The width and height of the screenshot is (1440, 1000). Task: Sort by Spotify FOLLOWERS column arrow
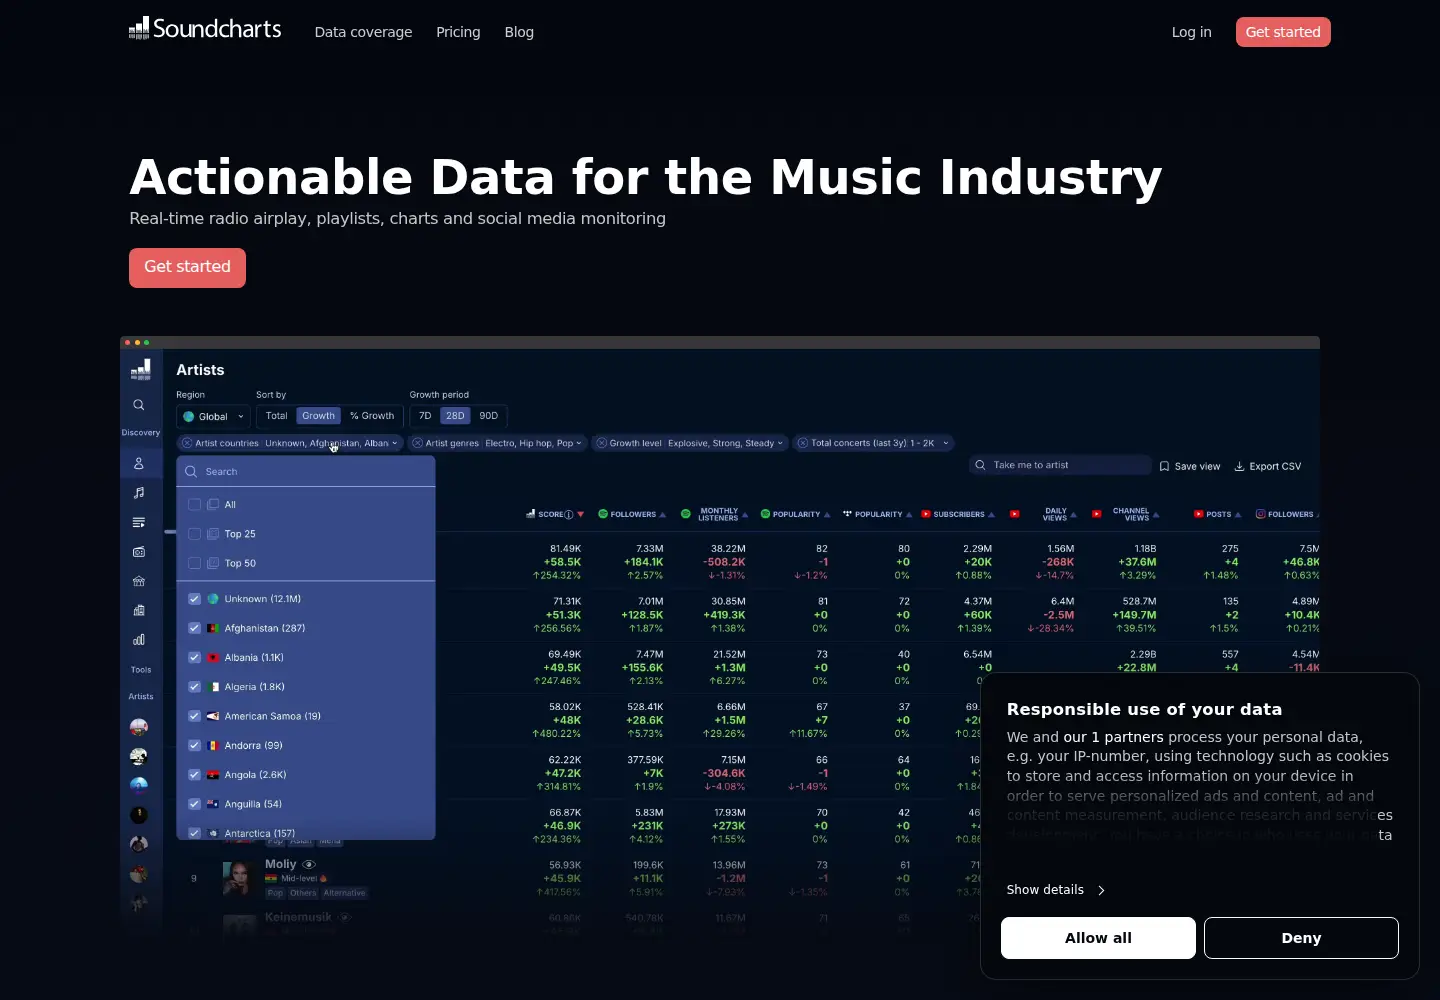[x=663, y=515]
